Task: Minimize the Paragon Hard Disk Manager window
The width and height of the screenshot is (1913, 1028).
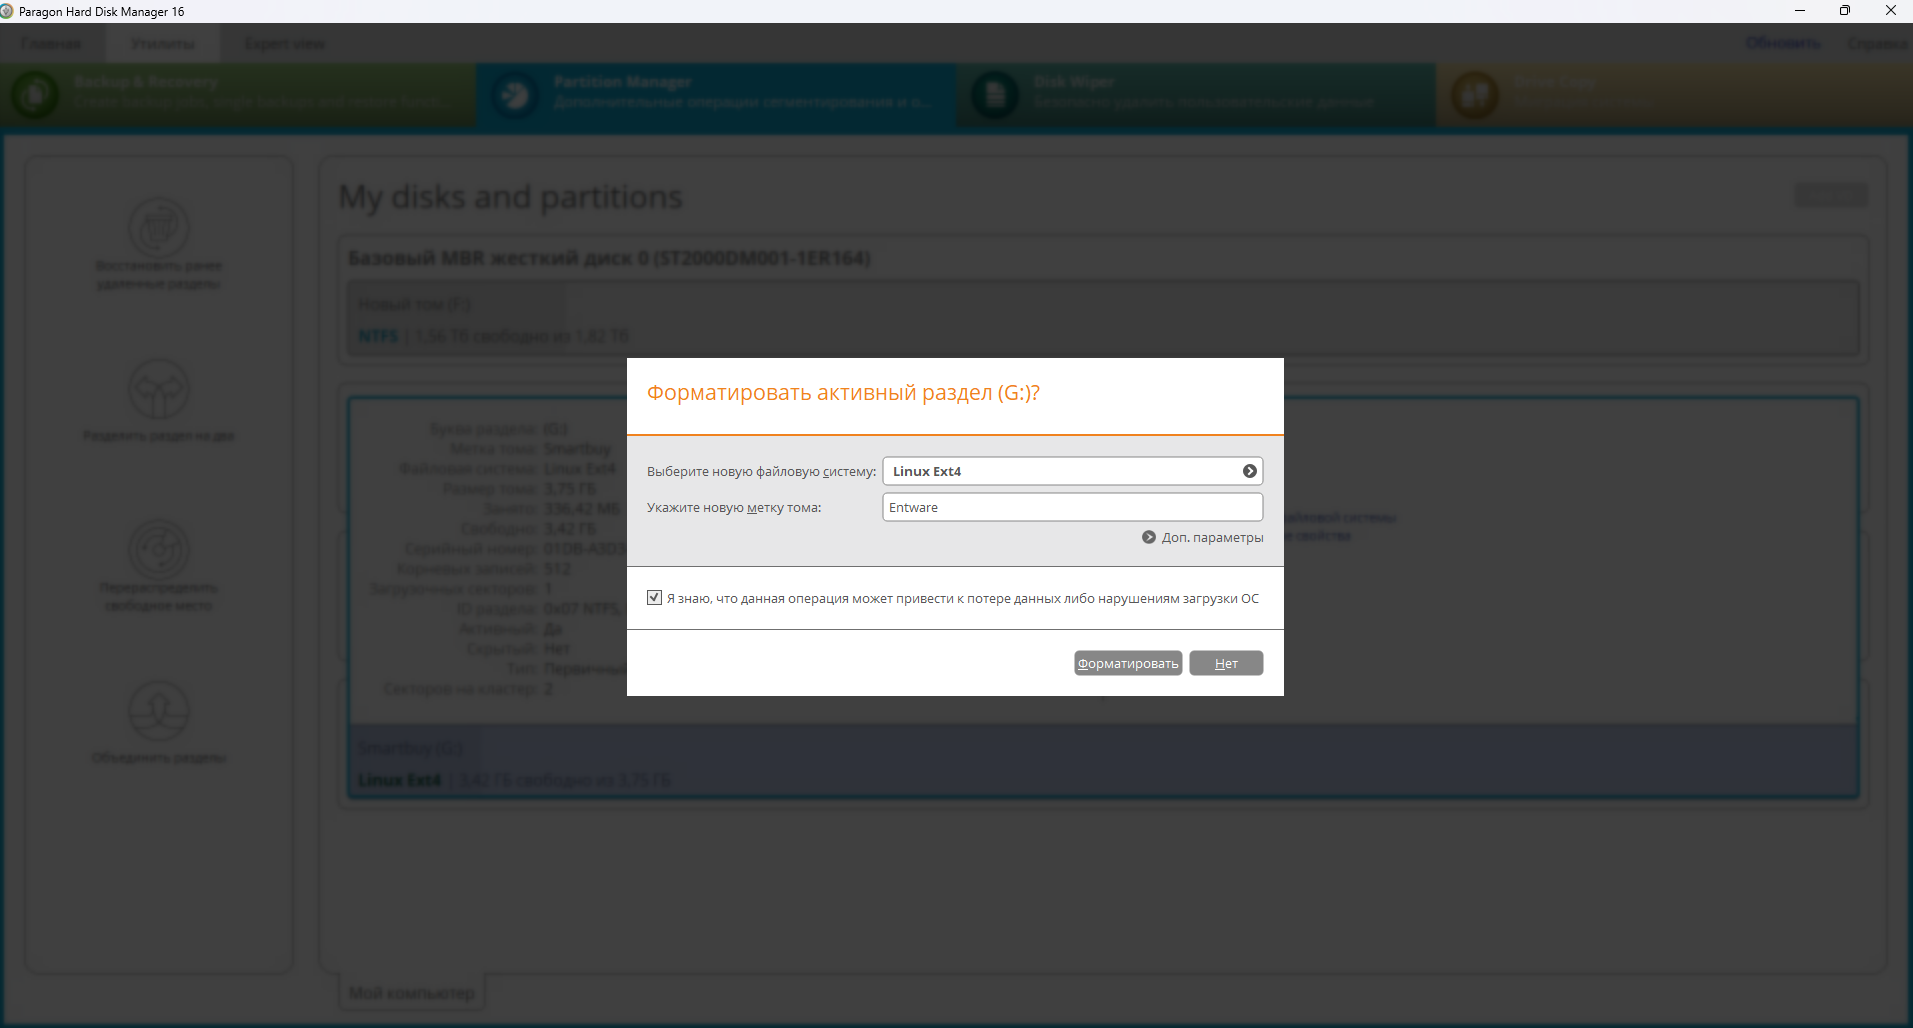Action: pos(1799,11)
